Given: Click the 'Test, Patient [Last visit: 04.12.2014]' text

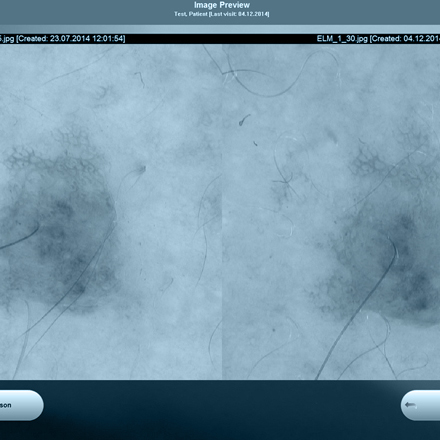Looking at the screenshot, I should tap(222, 14).
